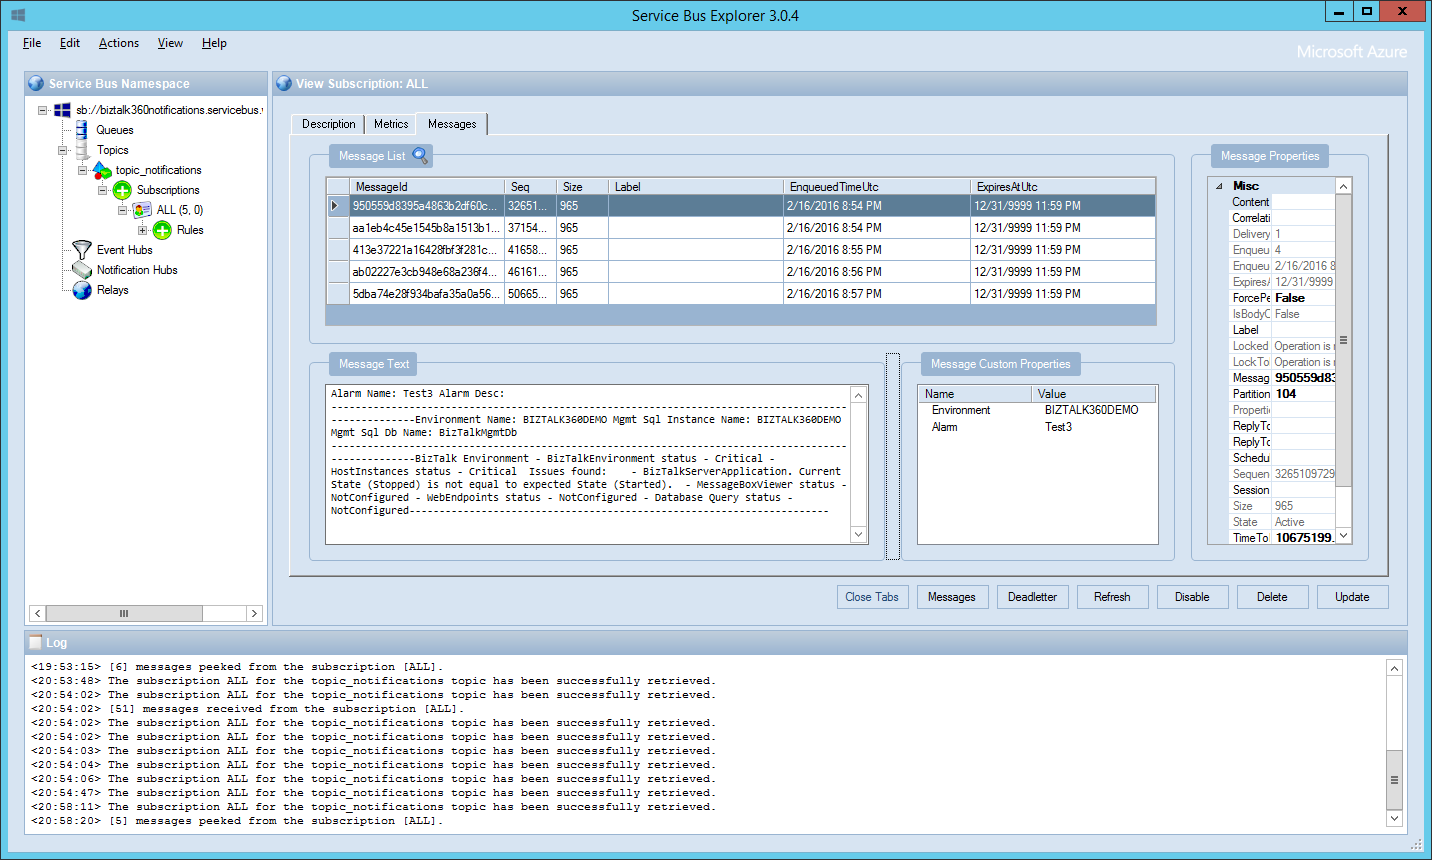Click the Value column header in Custom Properties
This screenshot has height=860, width=1432.
1094,394
